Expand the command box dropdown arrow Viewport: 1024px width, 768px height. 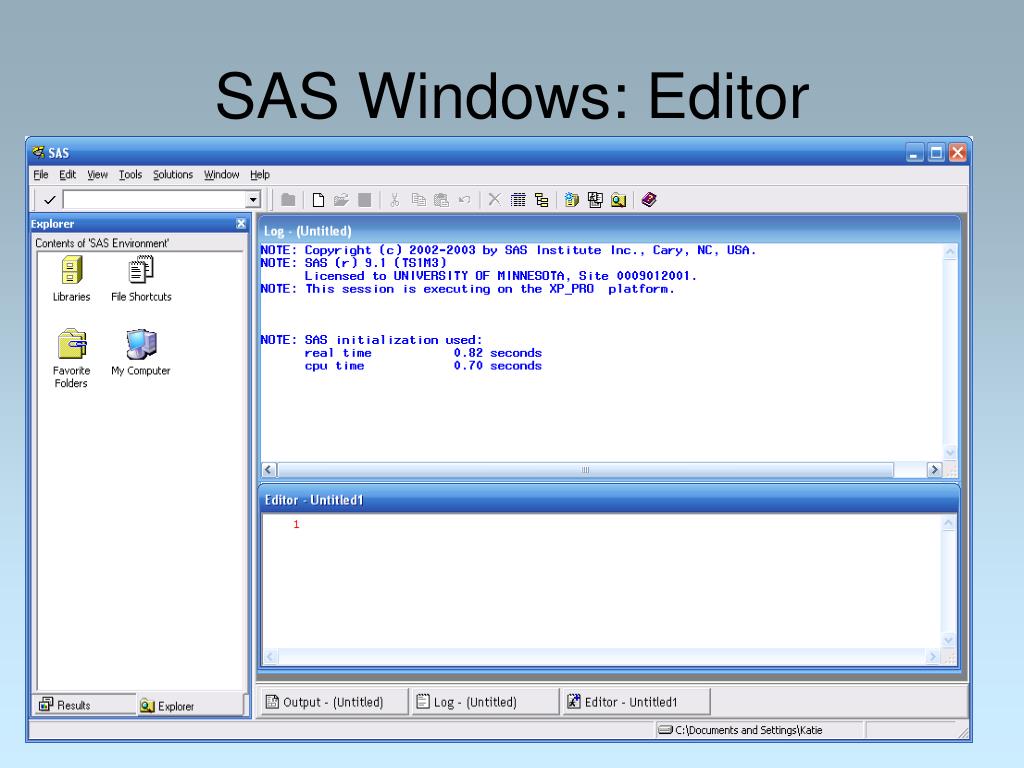point(253,200)
